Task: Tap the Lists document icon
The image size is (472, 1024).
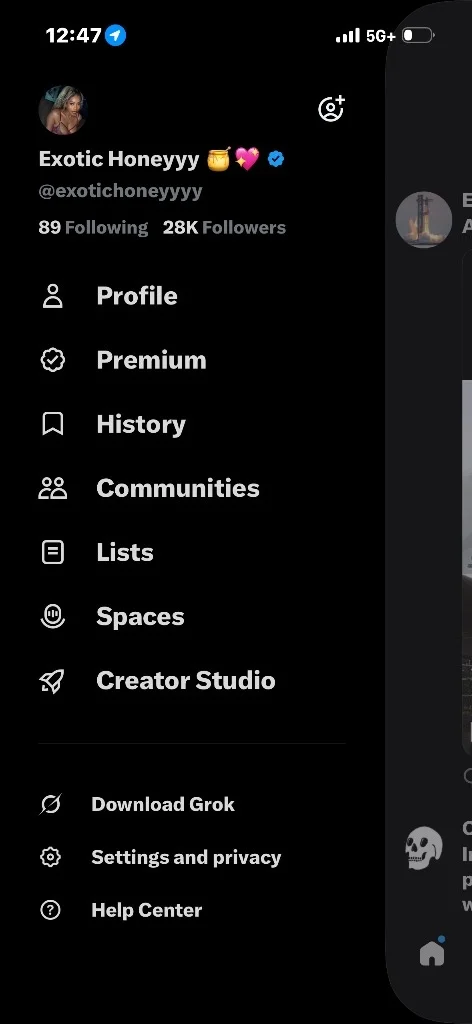Action: pyautogui.click(x=52, y=552)
